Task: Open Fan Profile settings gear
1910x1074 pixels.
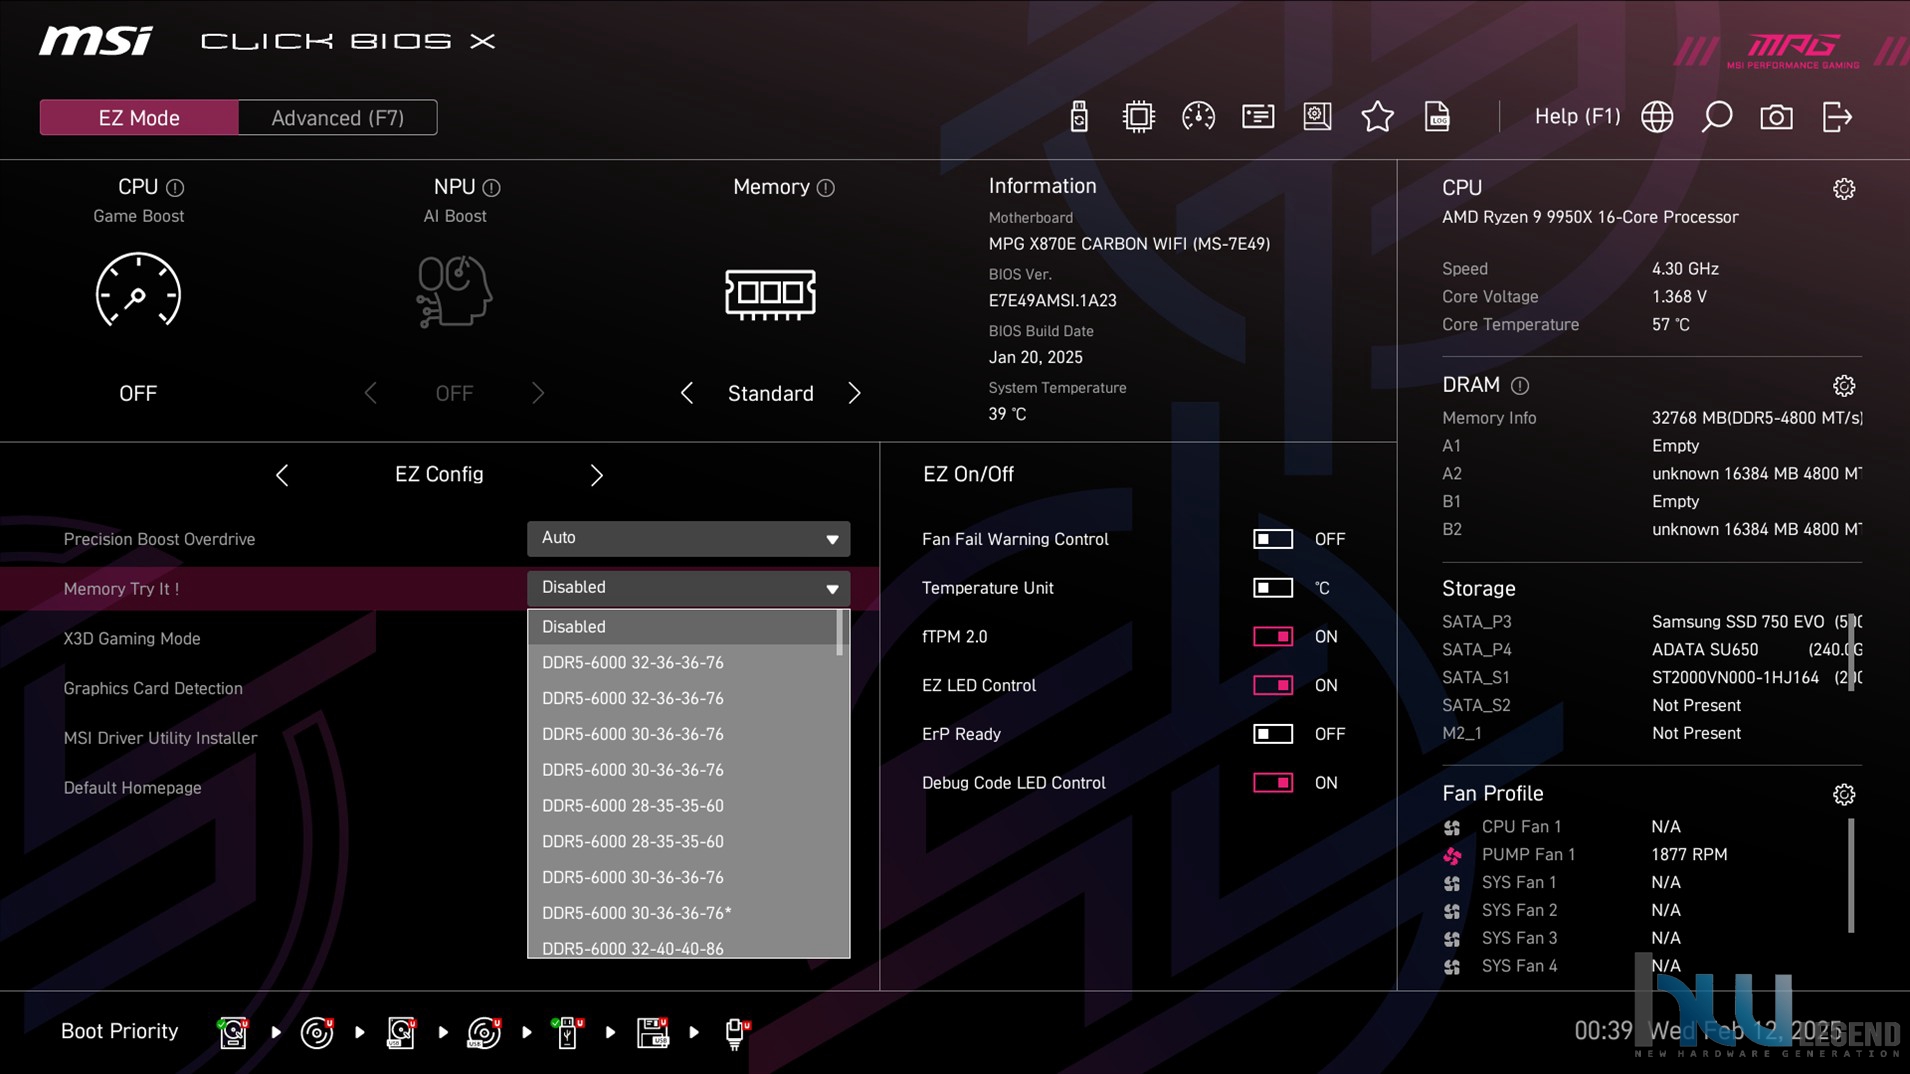Action: tap(1844, 794)
